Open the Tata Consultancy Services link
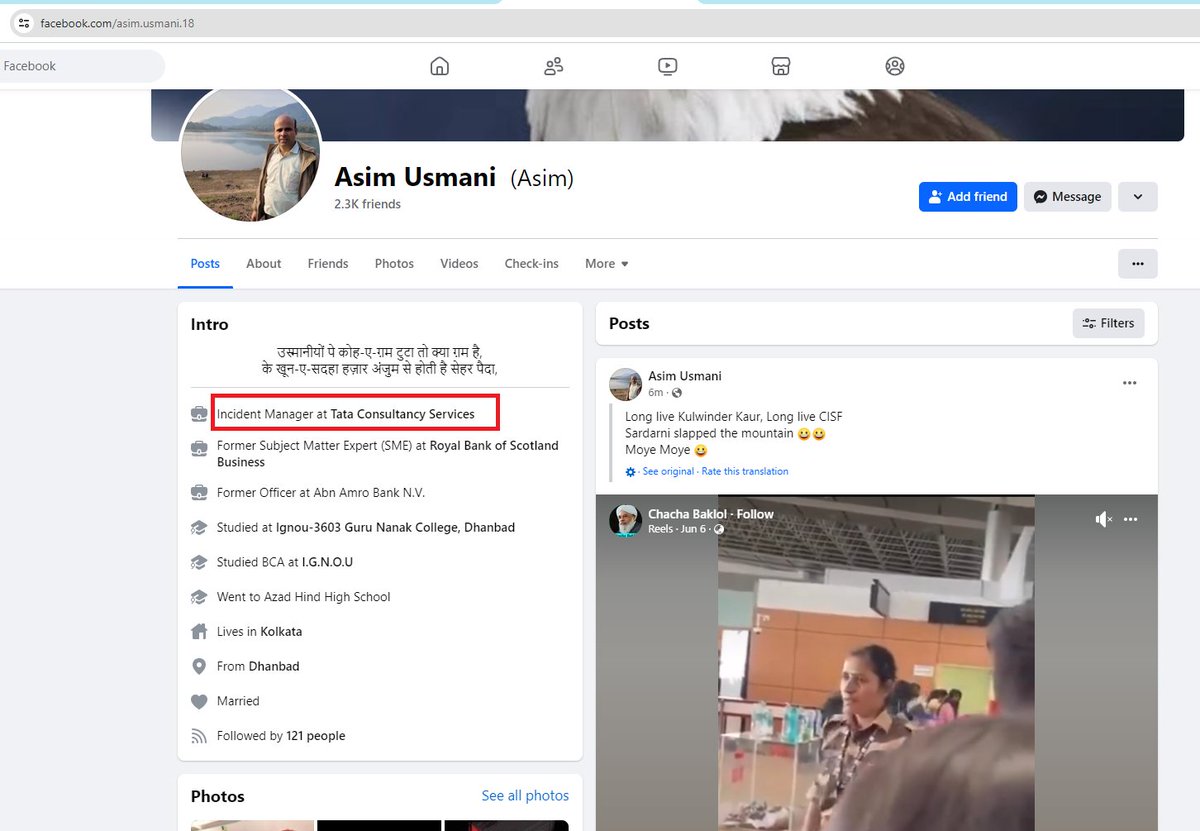This screenshot has height=831, width=1200. 403,414
